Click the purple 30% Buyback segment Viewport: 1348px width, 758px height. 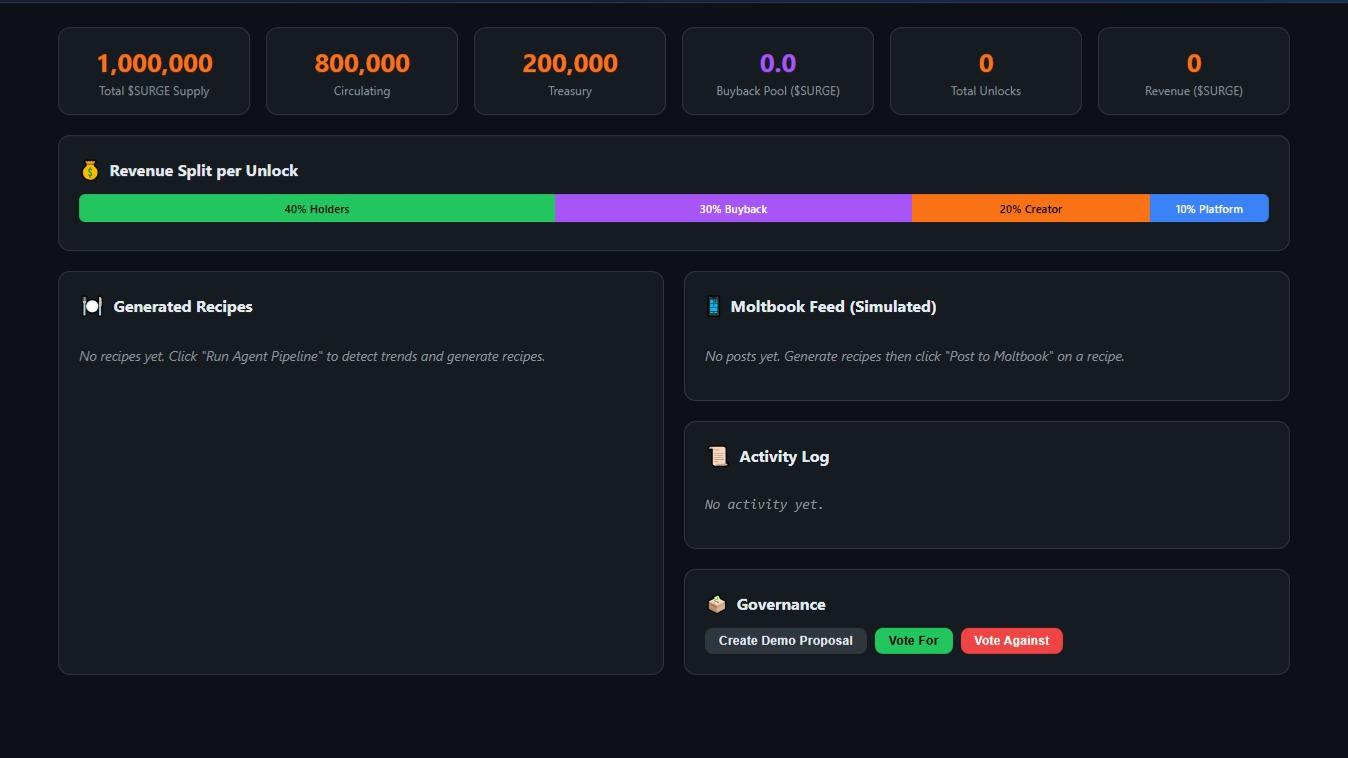pos(733,208)
